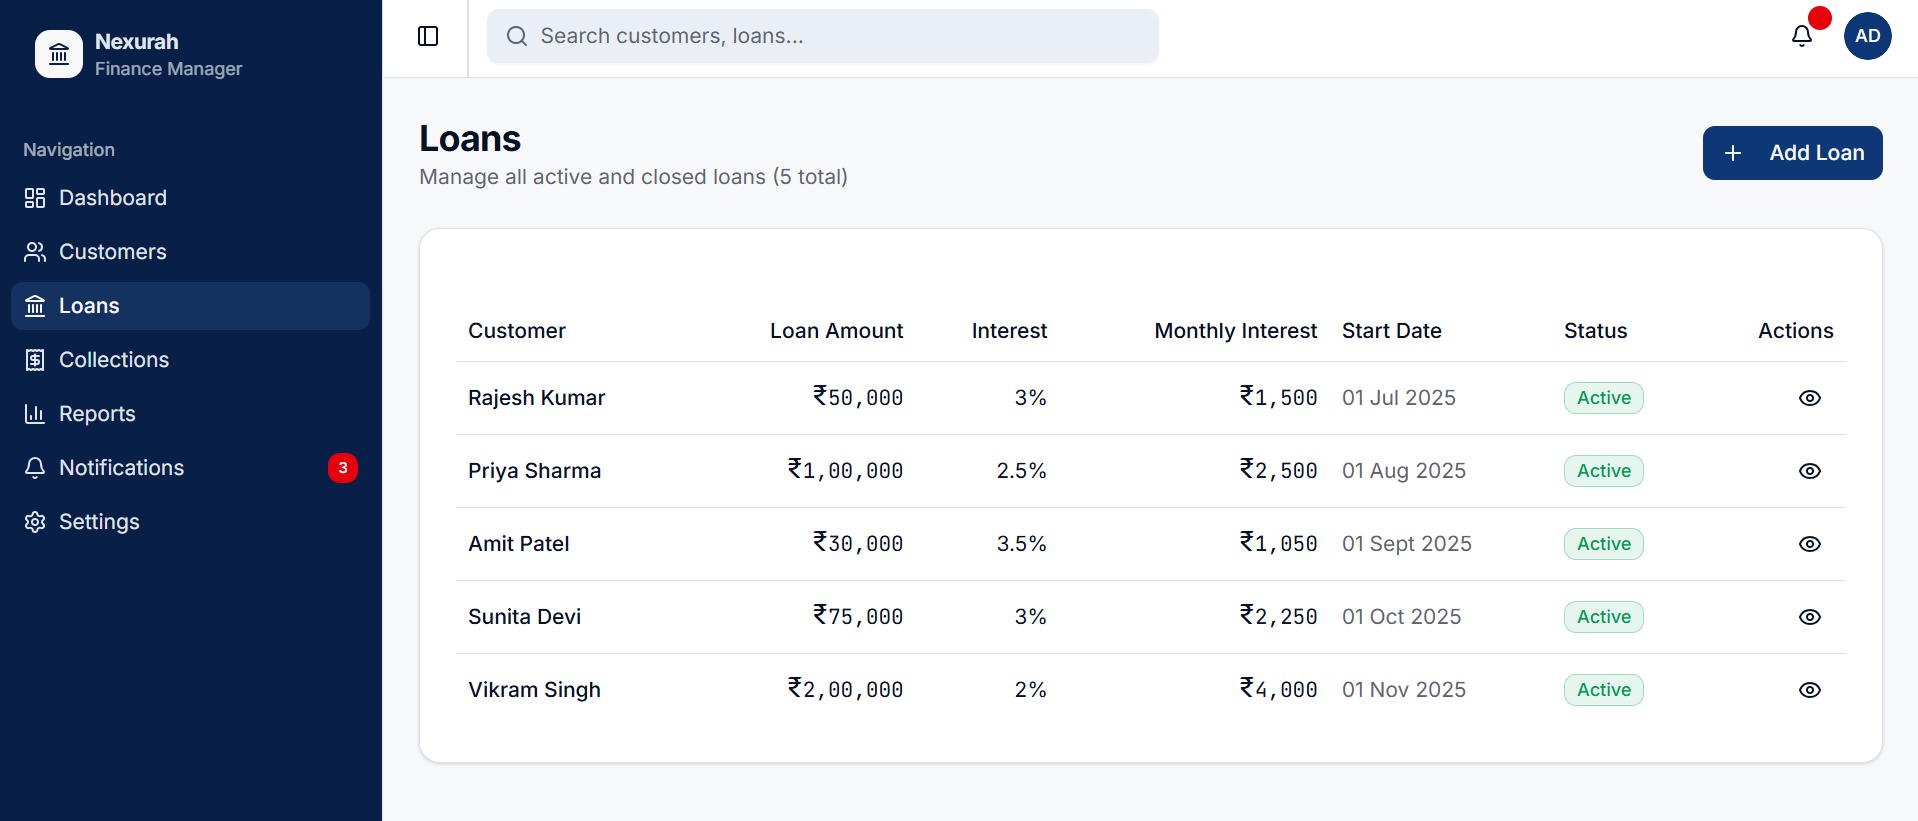Click the Loans page heading
This screenshot has width=1918, height=821.
[x=470, y=139]
